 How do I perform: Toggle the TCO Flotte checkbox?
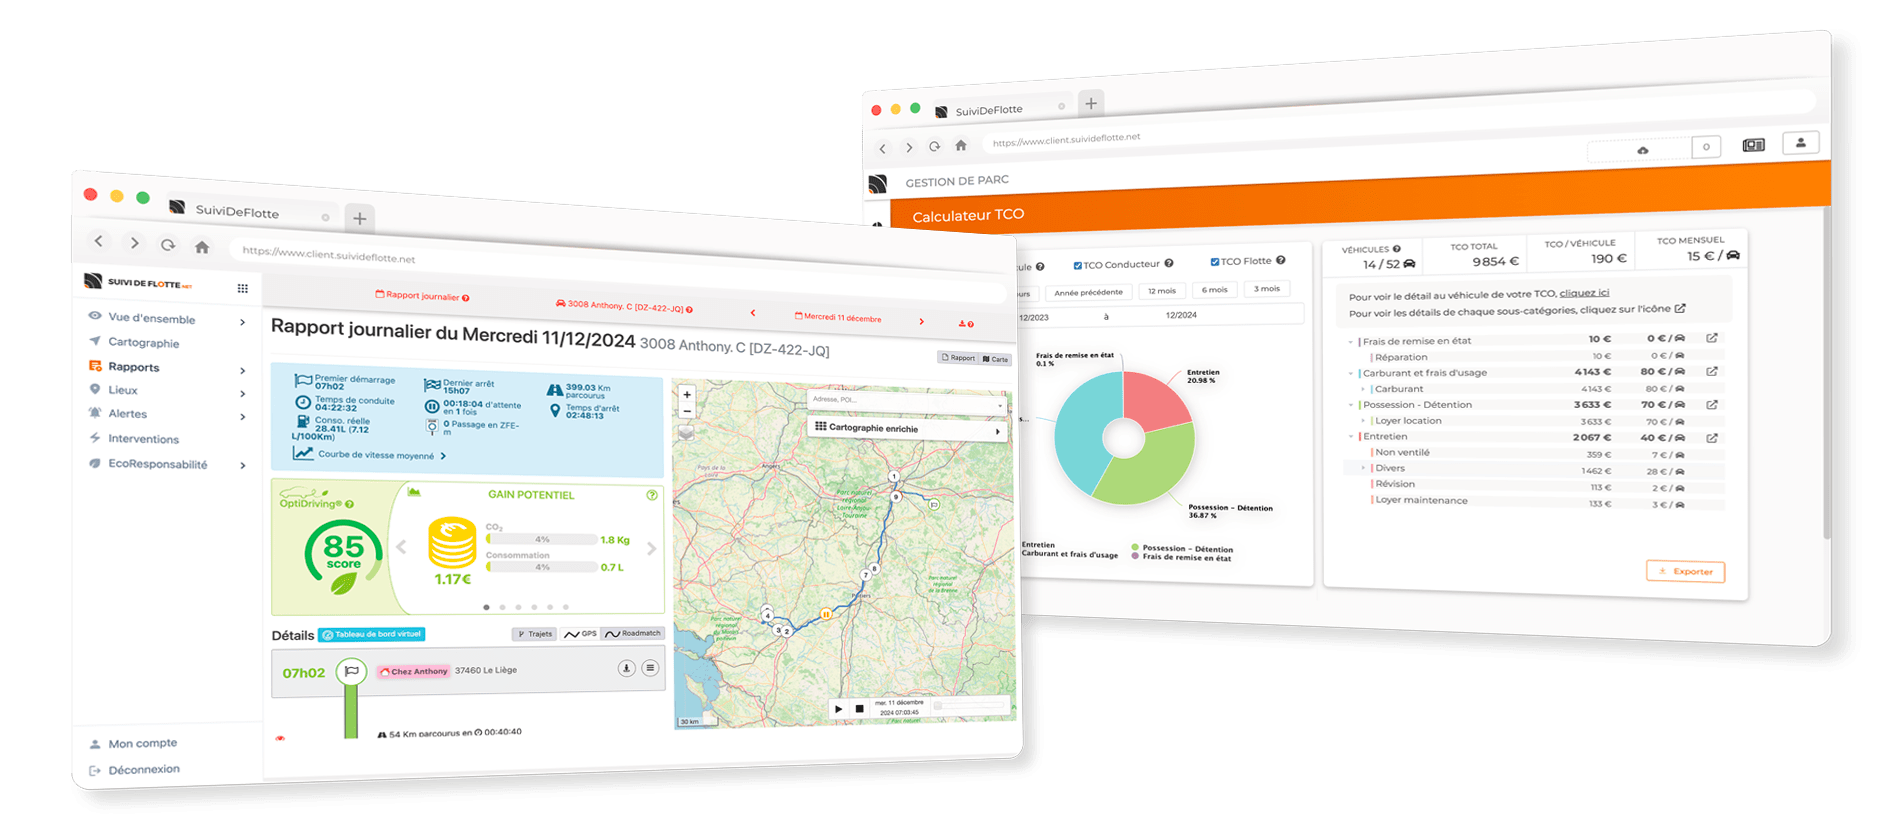1214,262
